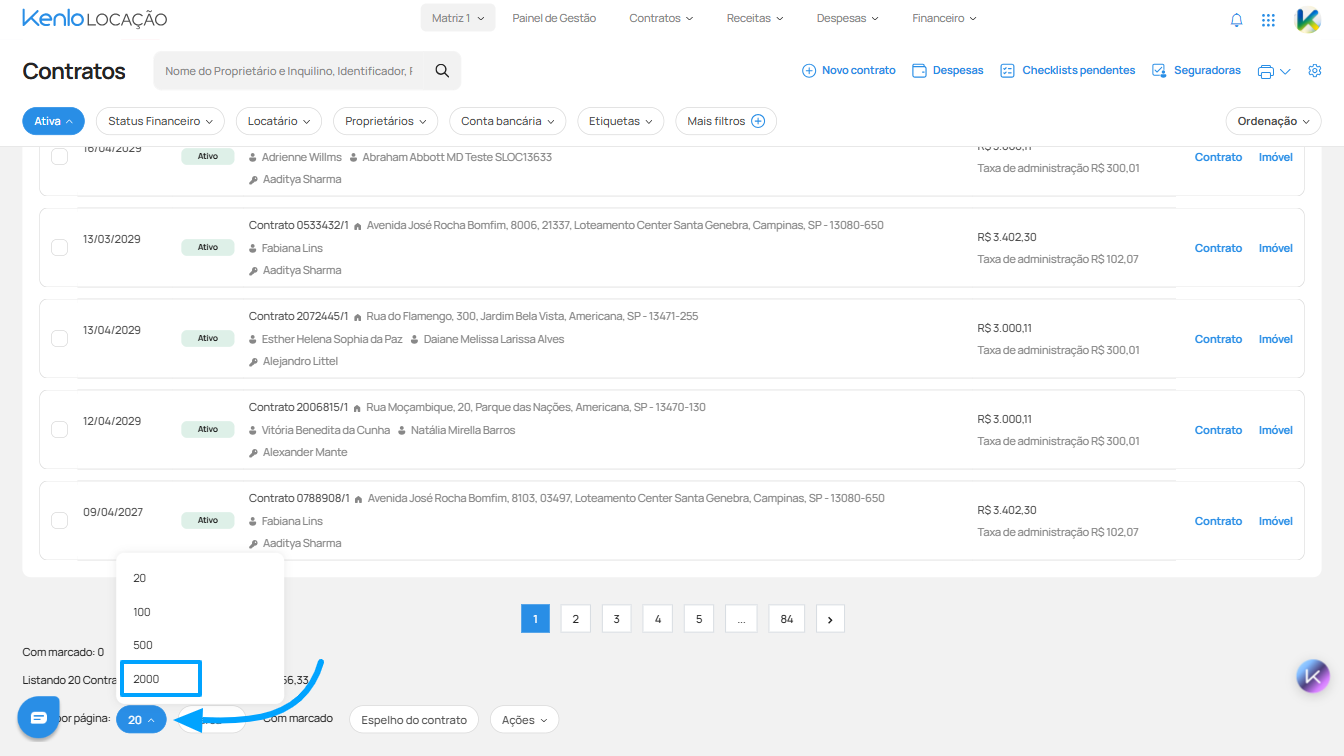Go to page 3
The image size is (1344, 756).
click(x=616, y=619)
